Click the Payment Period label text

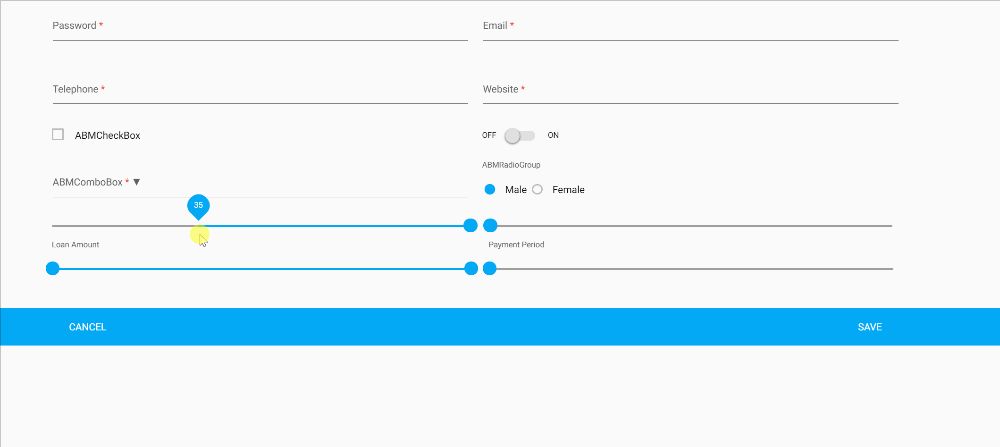pyautogui.click(x=516, y=245)
